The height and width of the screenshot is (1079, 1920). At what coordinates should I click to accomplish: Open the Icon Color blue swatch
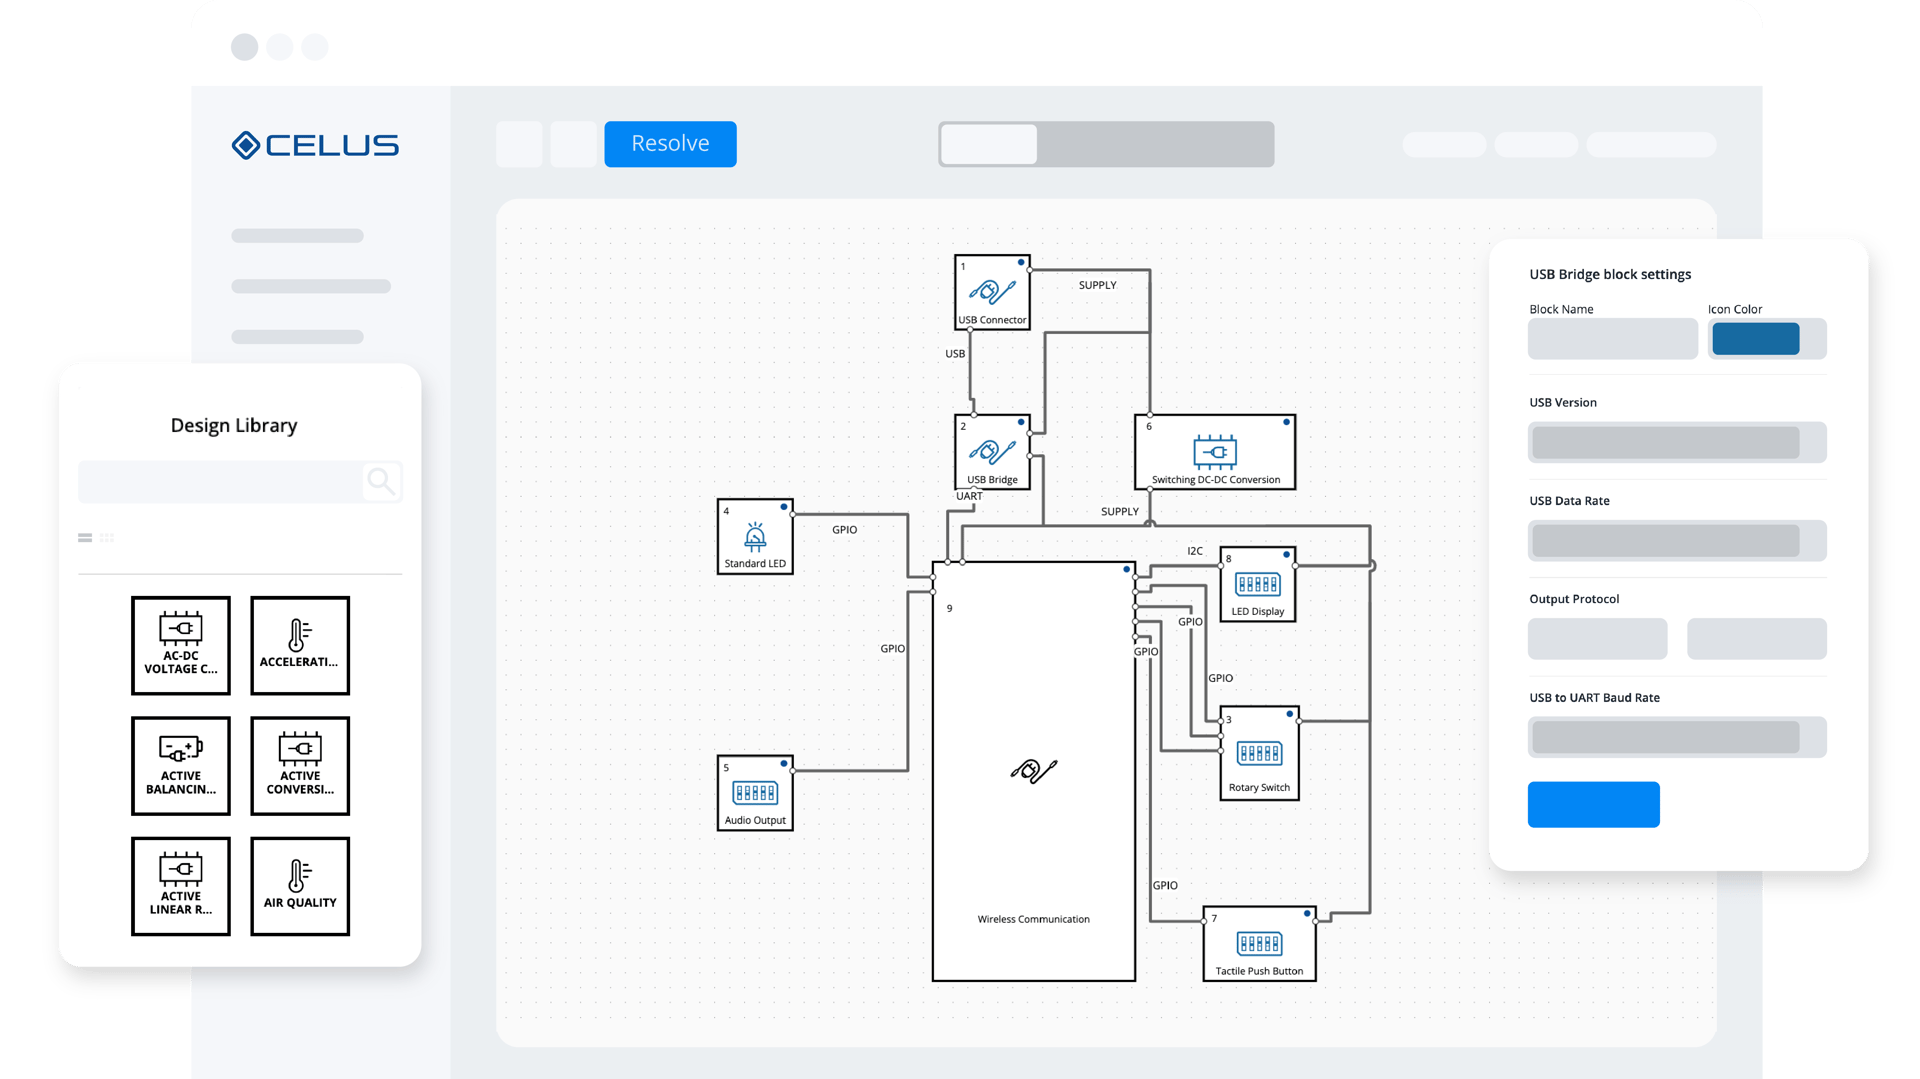1756,339
